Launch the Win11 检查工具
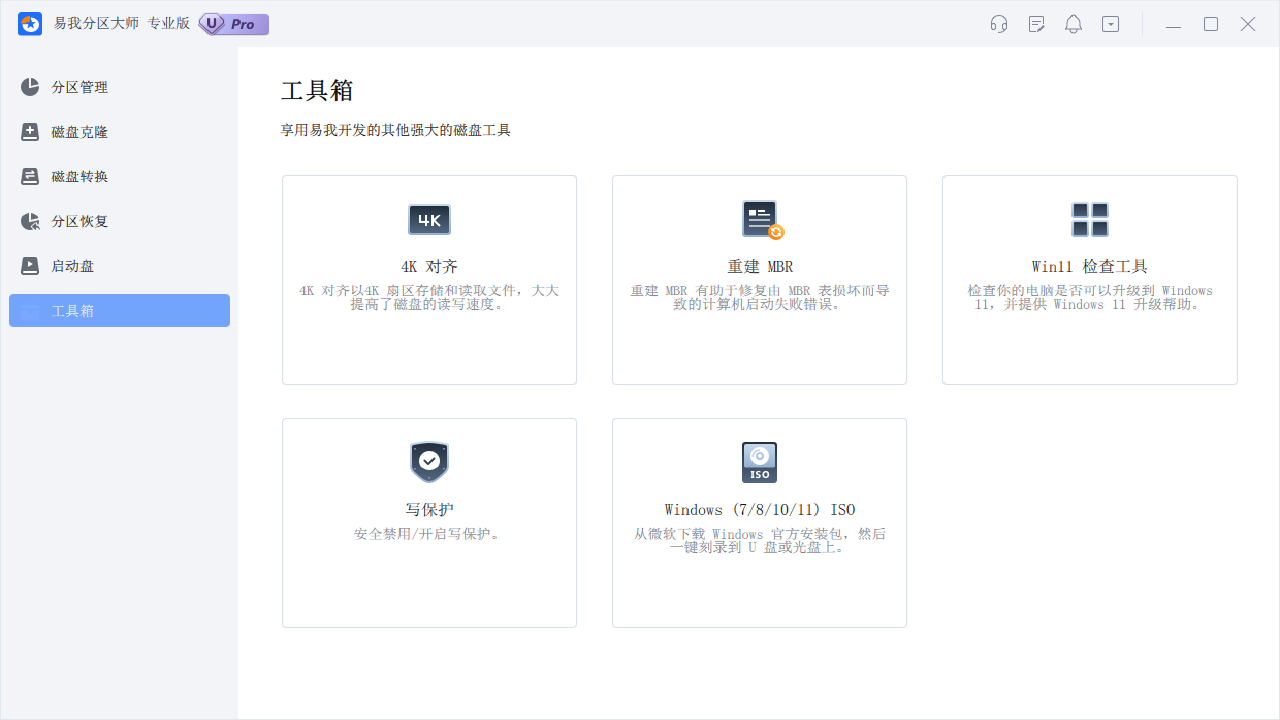The height and width of the screenshot is (720, 1280). coord(1089,280)
